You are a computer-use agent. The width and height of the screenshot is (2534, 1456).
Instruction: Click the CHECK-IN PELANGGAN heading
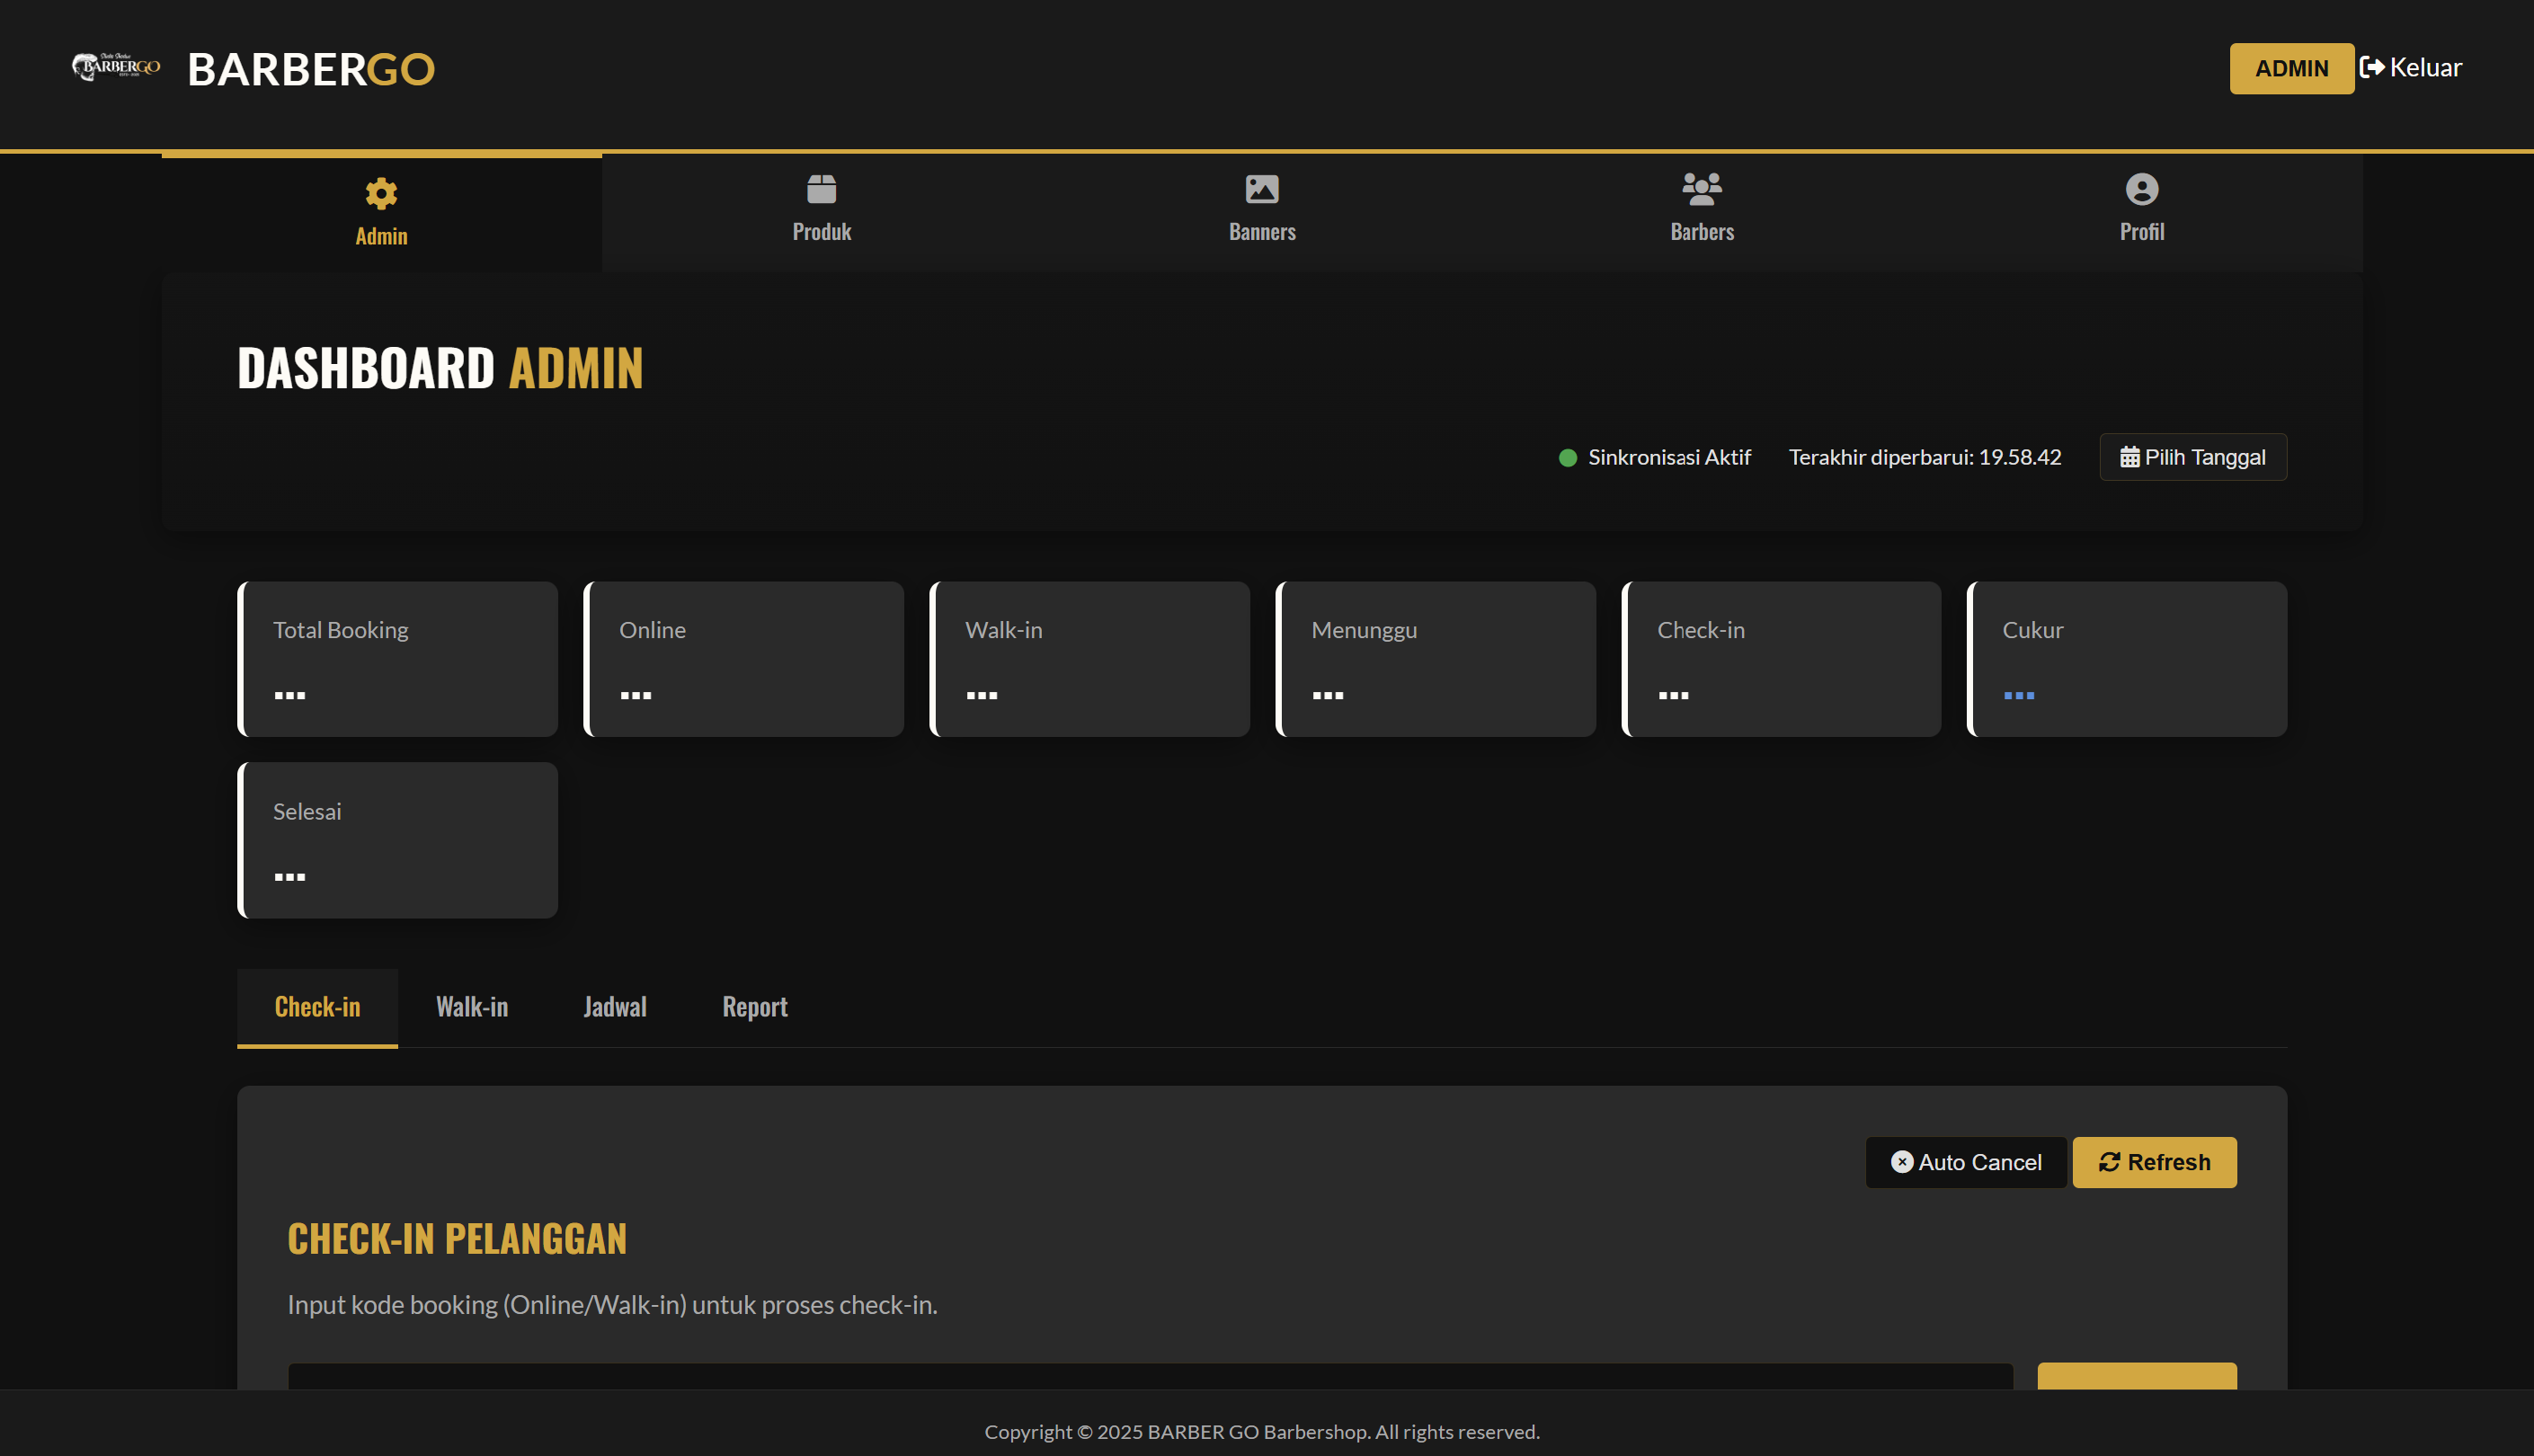click(457, 1238)
